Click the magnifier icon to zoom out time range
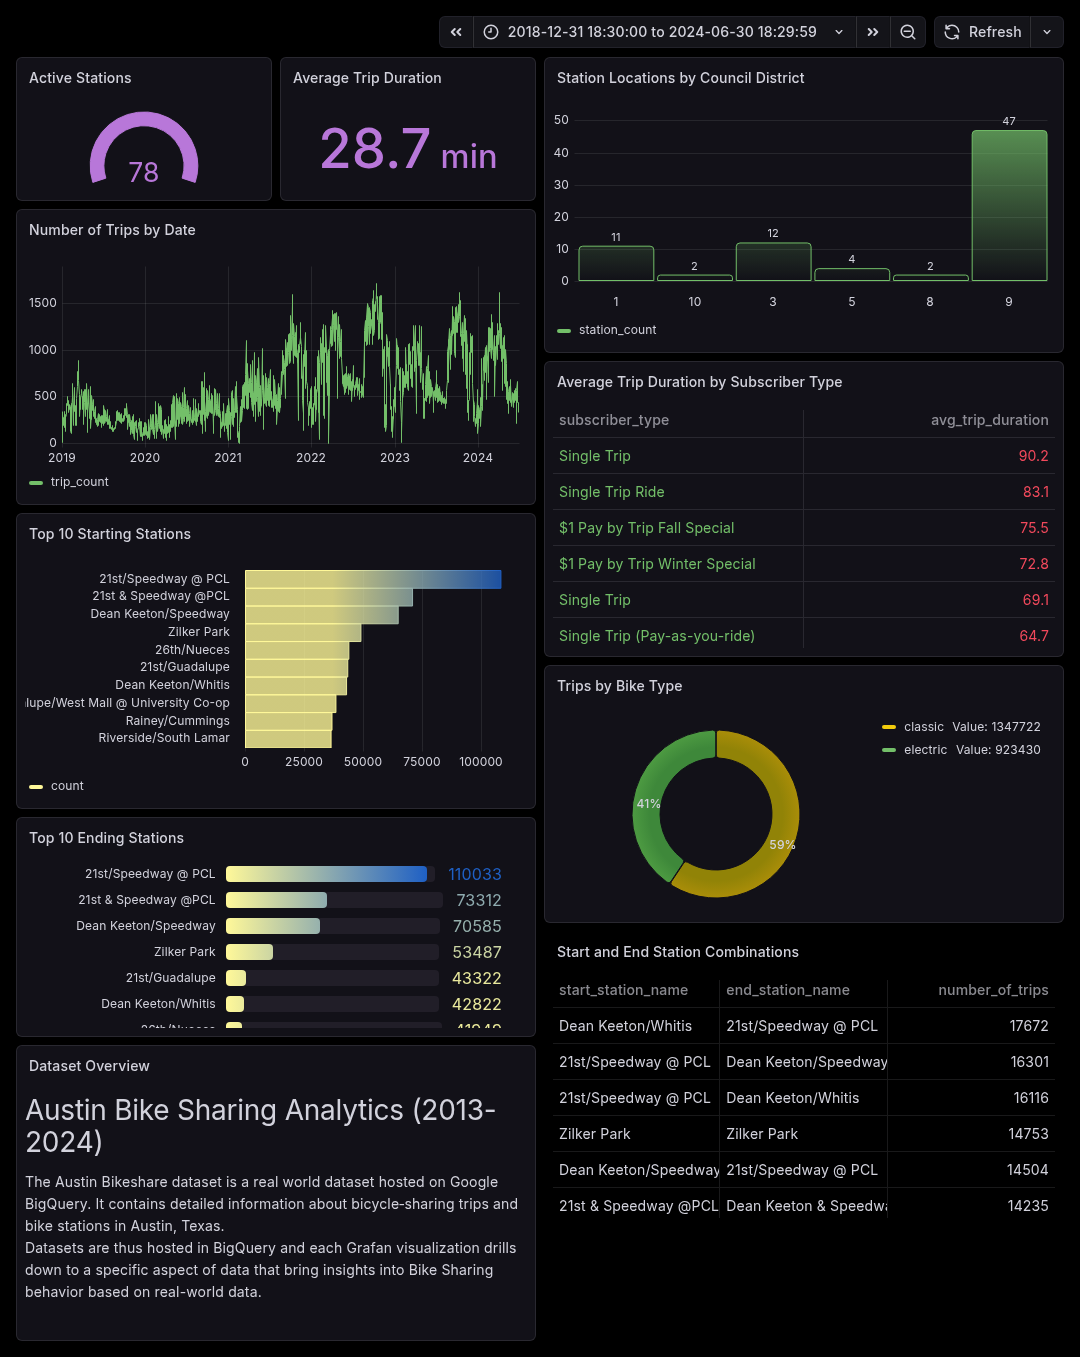1080x1357 pixels. click(x=907, y=31)
